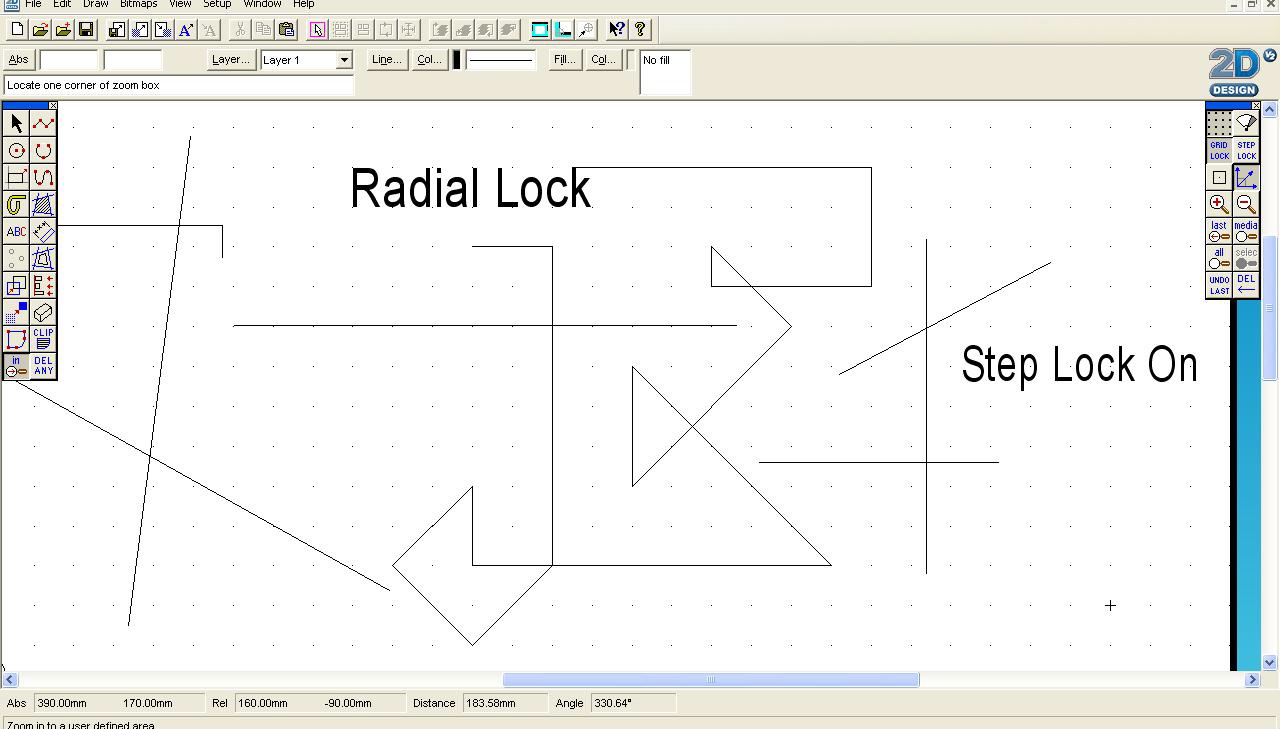Click the black line colour swatch
Viewport: 1280px width, 729px height.
point(457,59)
